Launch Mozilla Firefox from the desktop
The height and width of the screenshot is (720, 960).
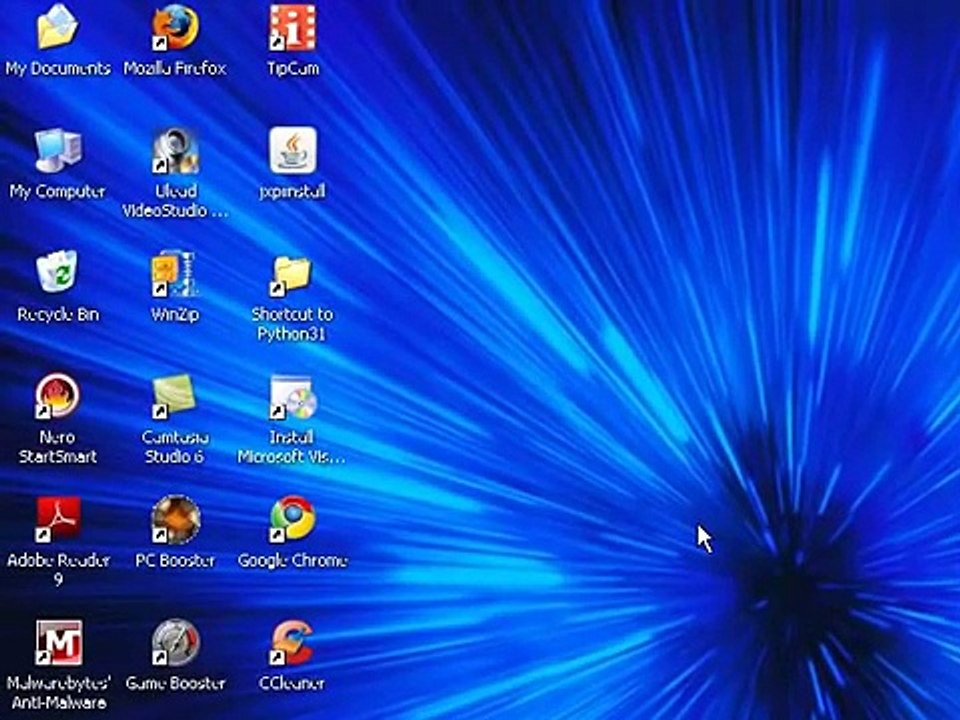(175, 28)
